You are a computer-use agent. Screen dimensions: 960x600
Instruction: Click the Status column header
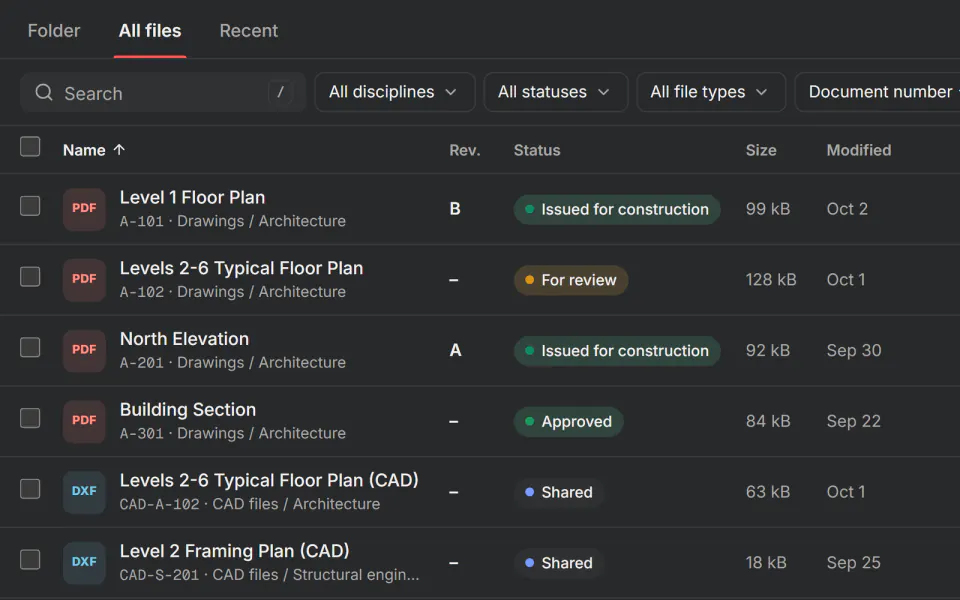537,150
